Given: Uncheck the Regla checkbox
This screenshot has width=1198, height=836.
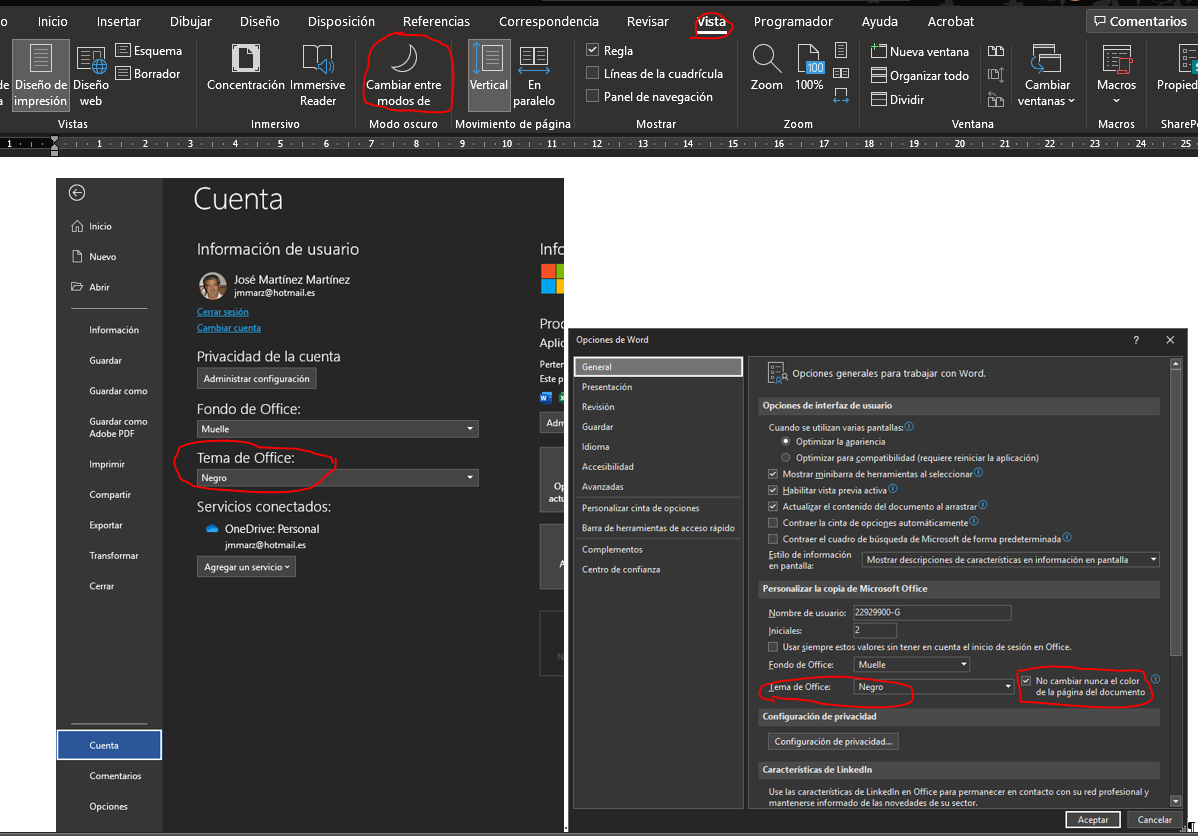Looking at the screenshot, I should pyautogui.click(x=593, y=50).
